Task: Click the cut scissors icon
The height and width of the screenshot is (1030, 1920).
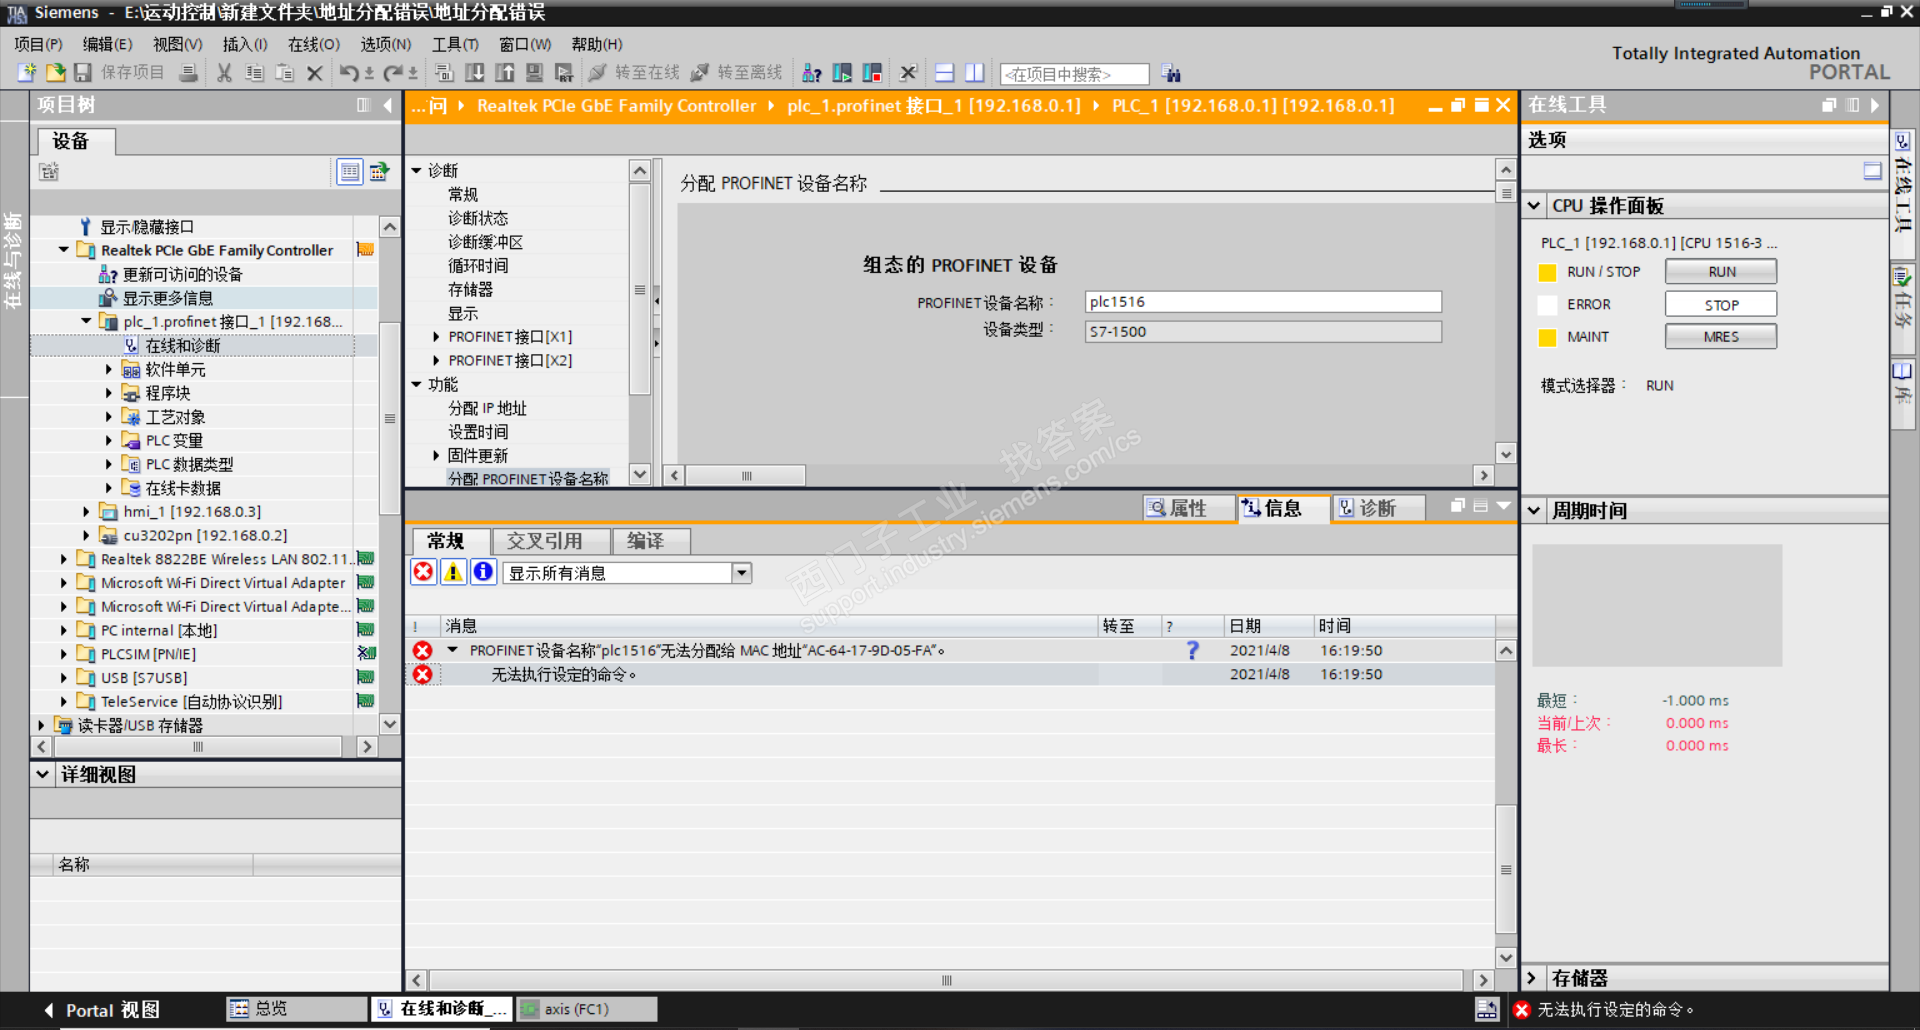Action: coord(225,73)
